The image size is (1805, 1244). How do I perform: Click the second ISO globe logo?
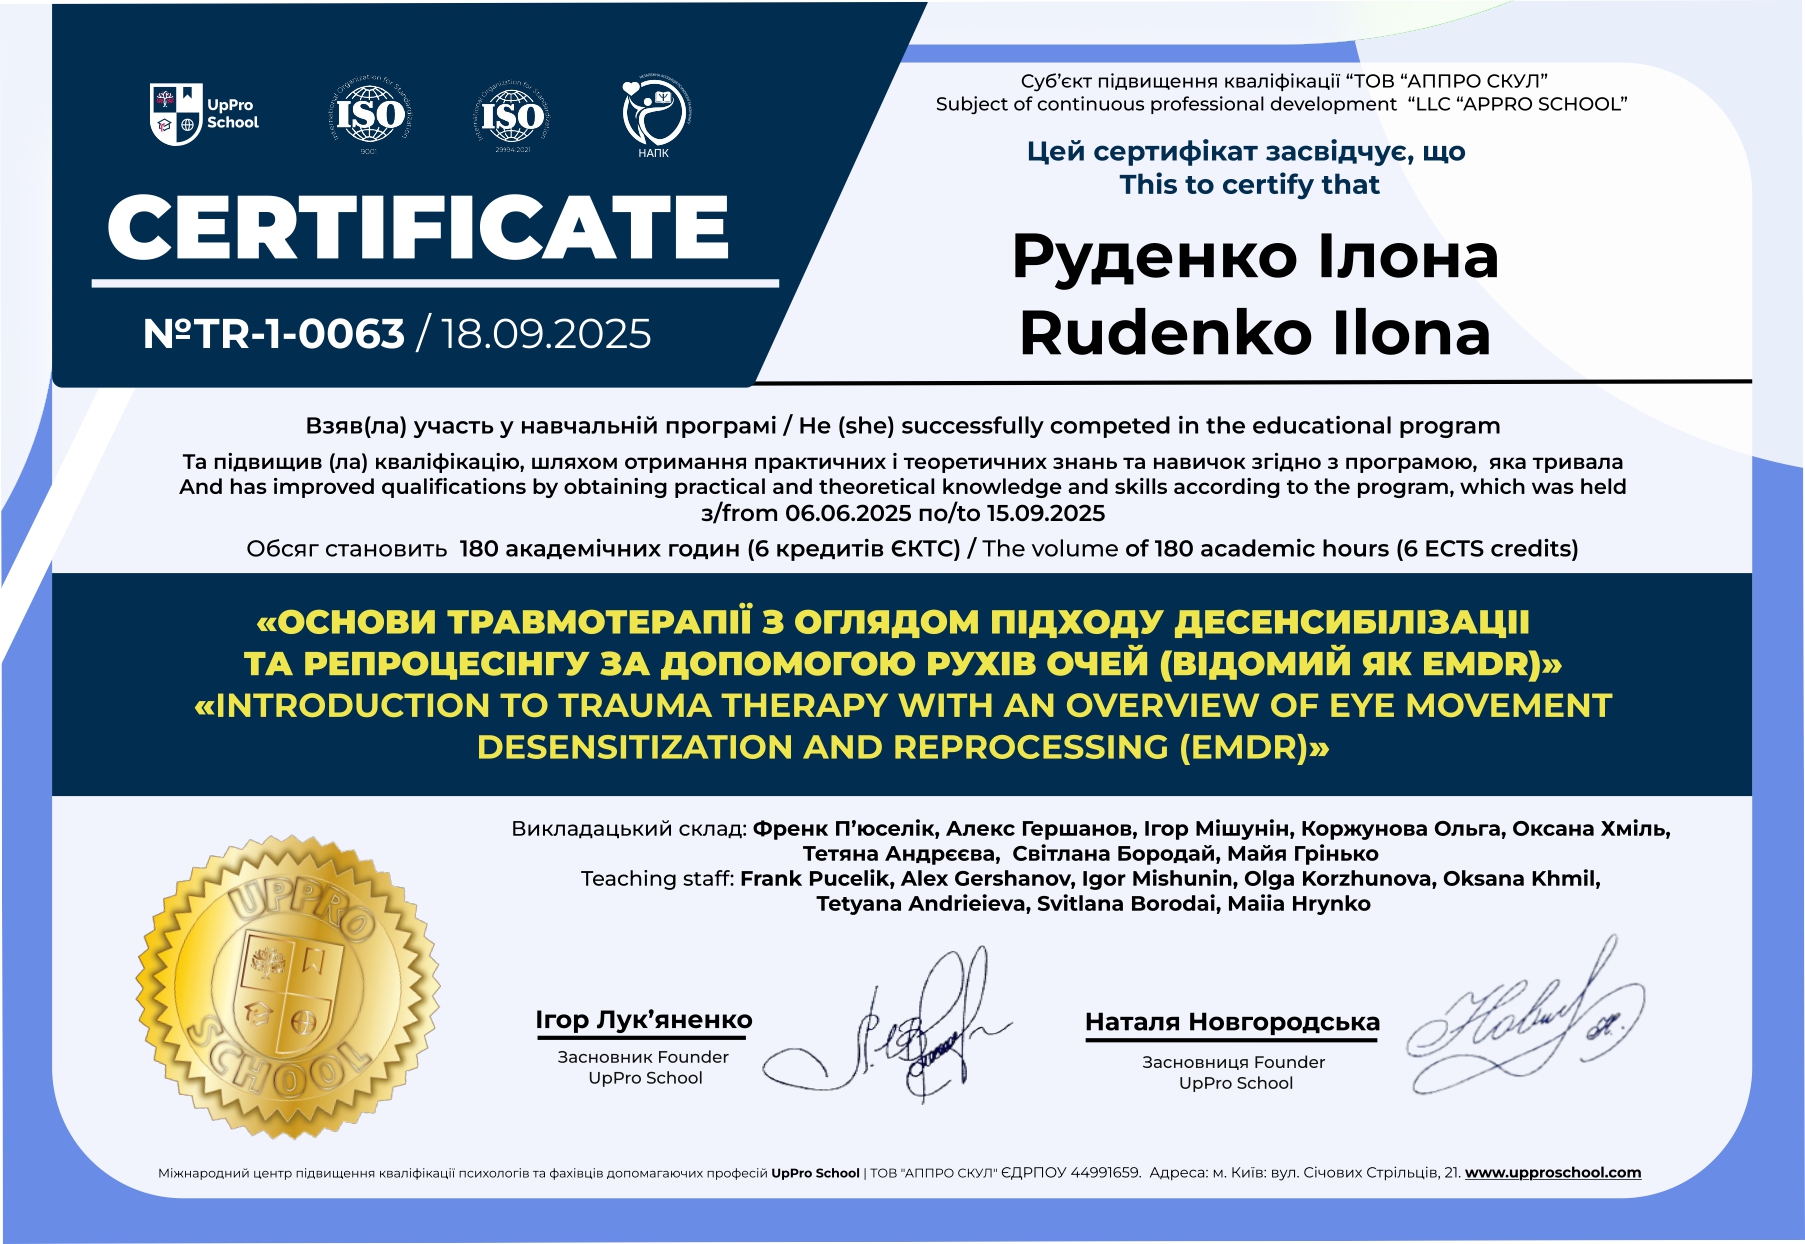coord(512,116)
